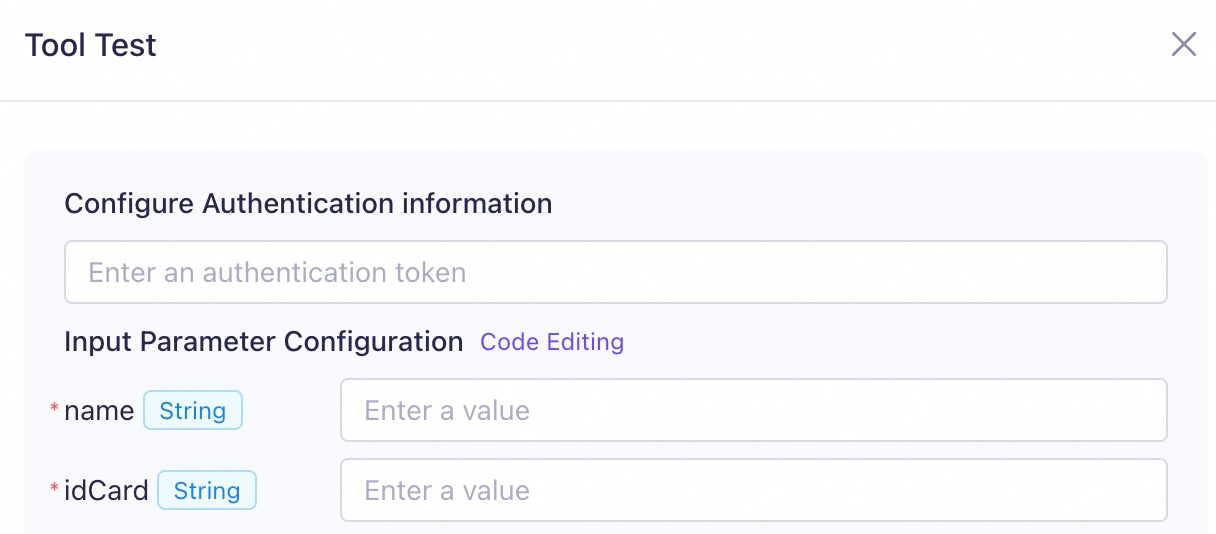Open Code Editing mode
This screenshot has height=534, width=1216.
tap(551, 342)
